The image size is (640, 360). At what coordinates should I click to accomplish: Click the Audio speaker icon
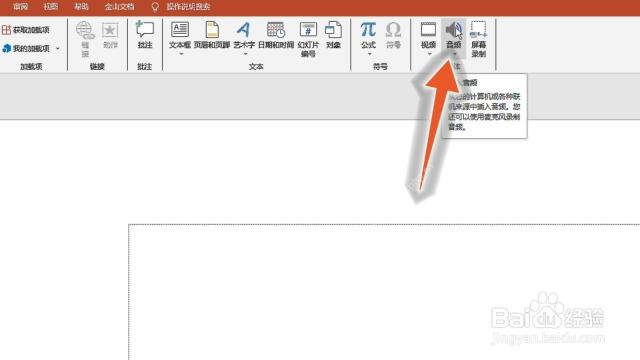pos(453,30)
